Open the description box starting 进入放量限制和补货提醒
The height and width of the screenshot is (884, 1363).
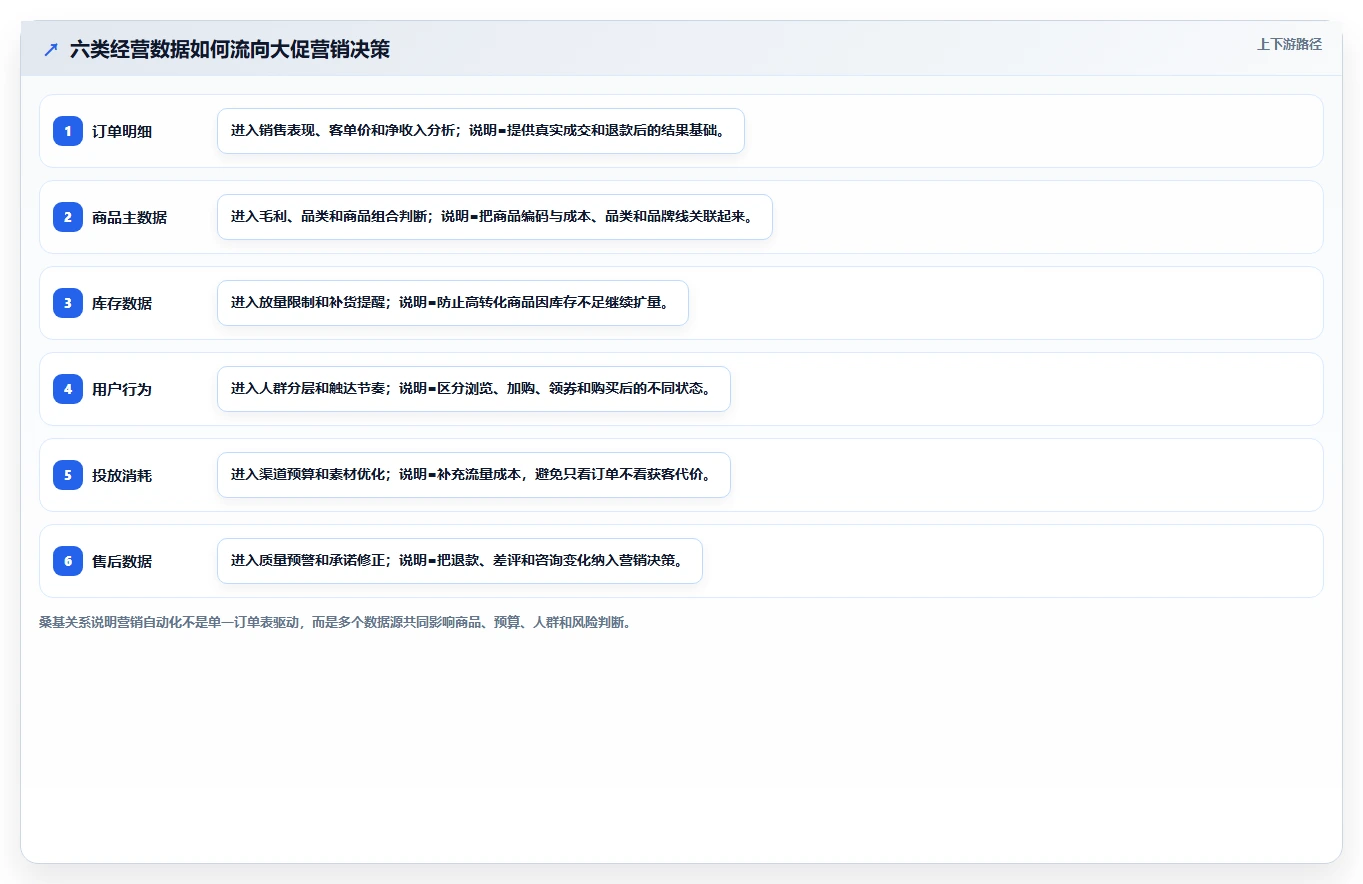point(453,303)
